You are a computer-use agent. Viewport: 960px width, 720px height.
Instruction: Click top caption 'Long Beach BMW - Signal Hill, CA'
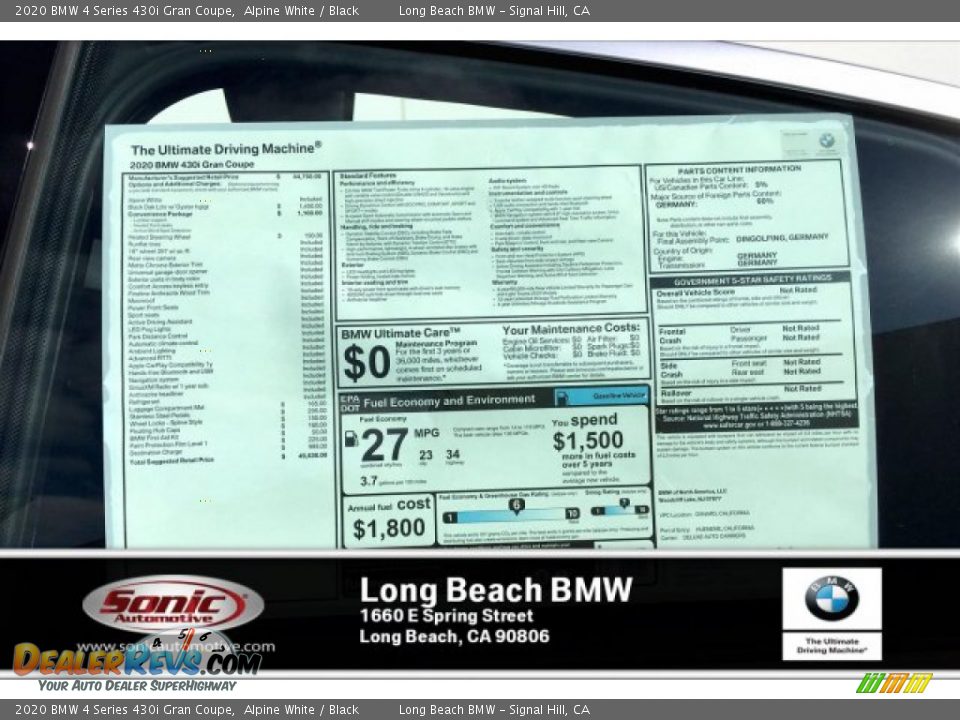pos(495,10)
